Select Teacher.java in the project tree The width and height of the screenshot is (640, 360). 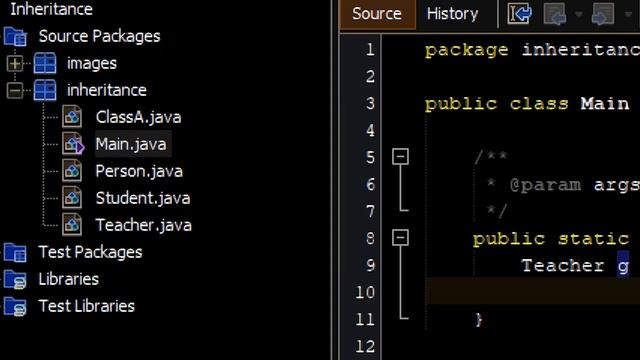[x=143, y=225]
